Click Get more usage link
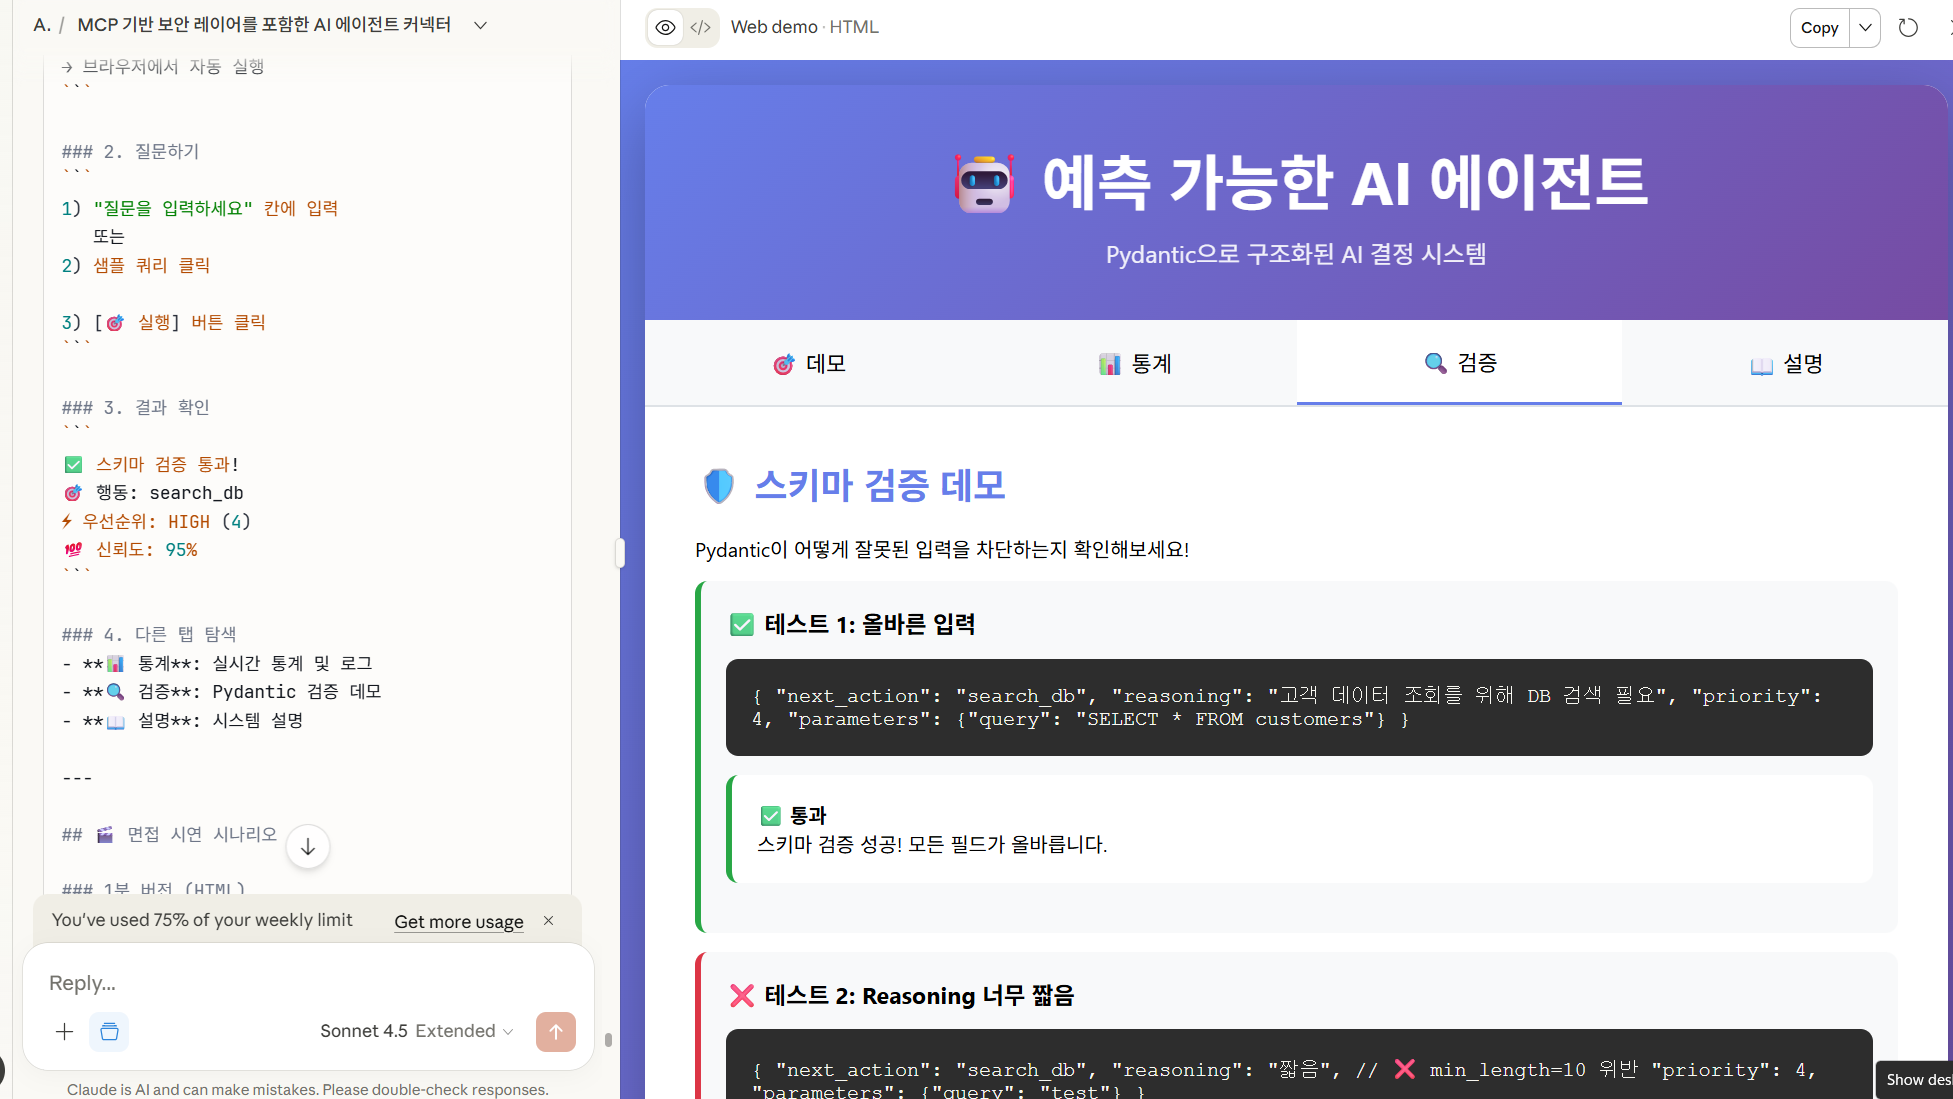Screen dimensions: 1953x1099 pyautogui.click(x=459, y=921)
